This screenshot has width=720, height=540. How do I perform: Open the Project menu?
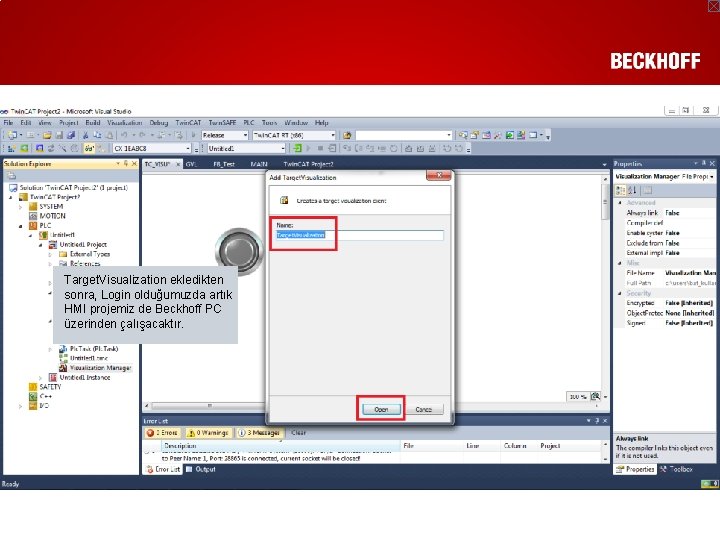(x=68, y=123)
